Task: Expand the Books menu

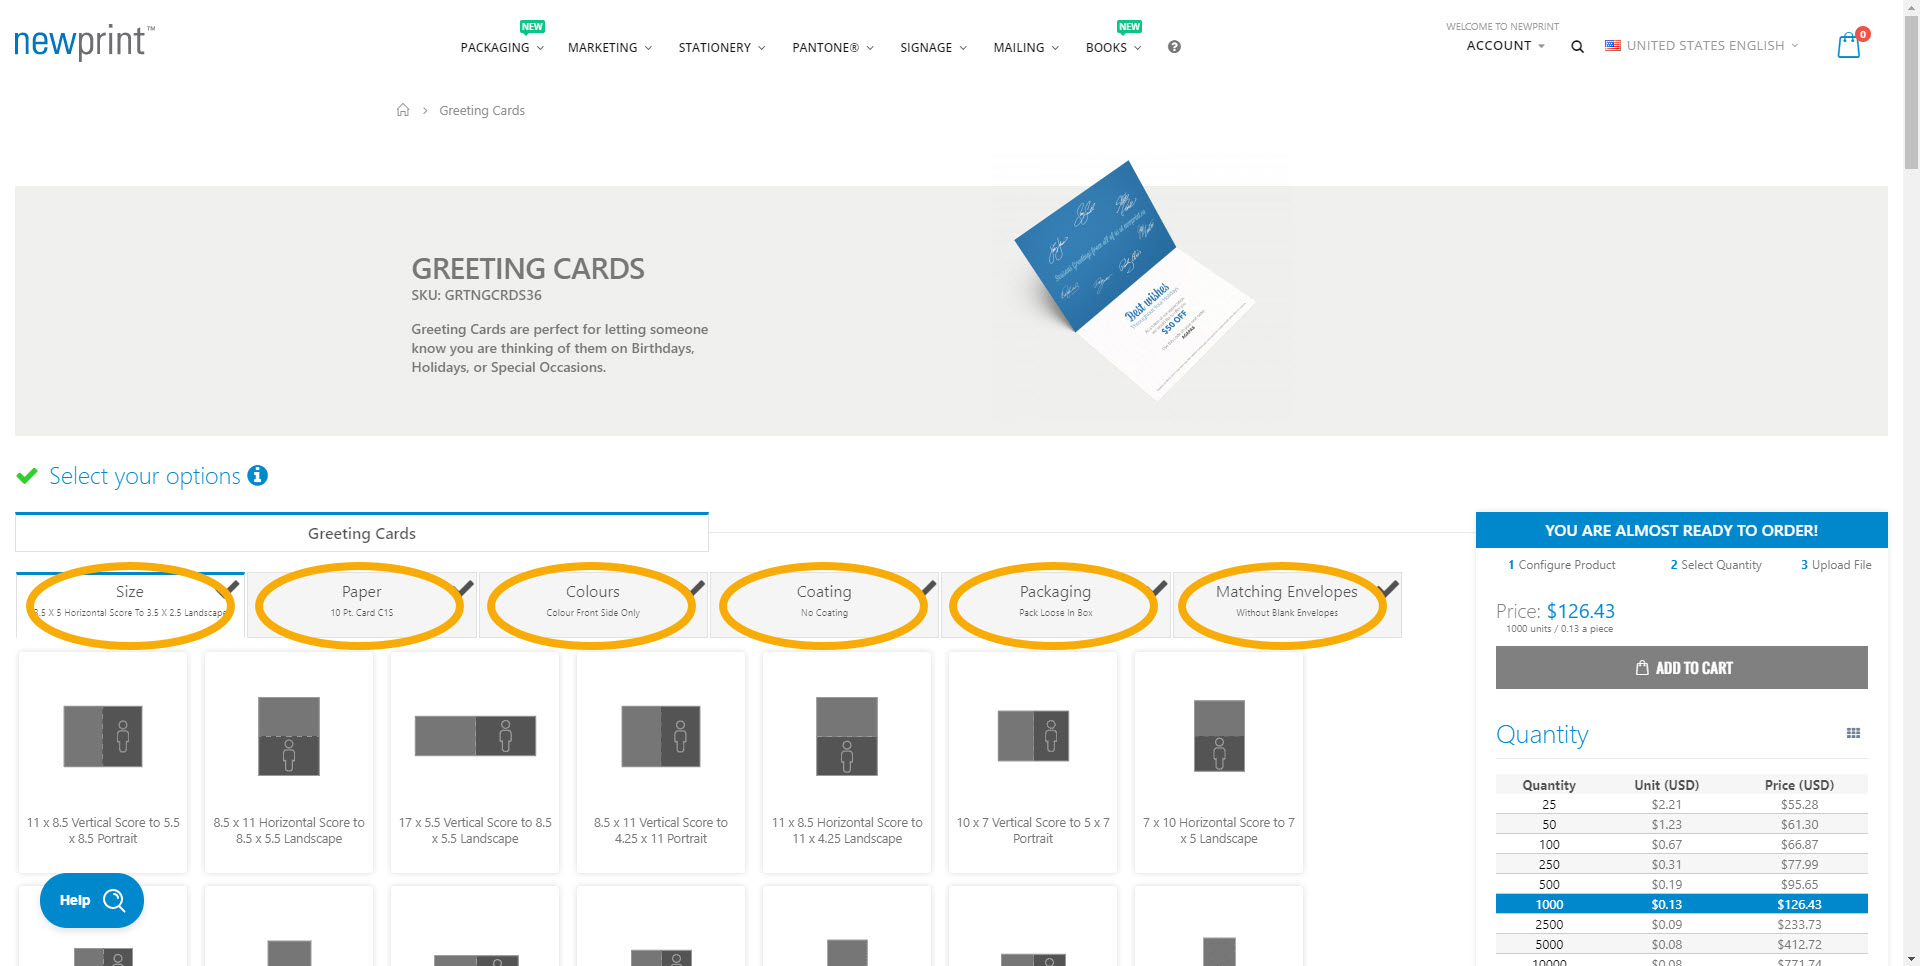Action: click(x=1113, y=47)
